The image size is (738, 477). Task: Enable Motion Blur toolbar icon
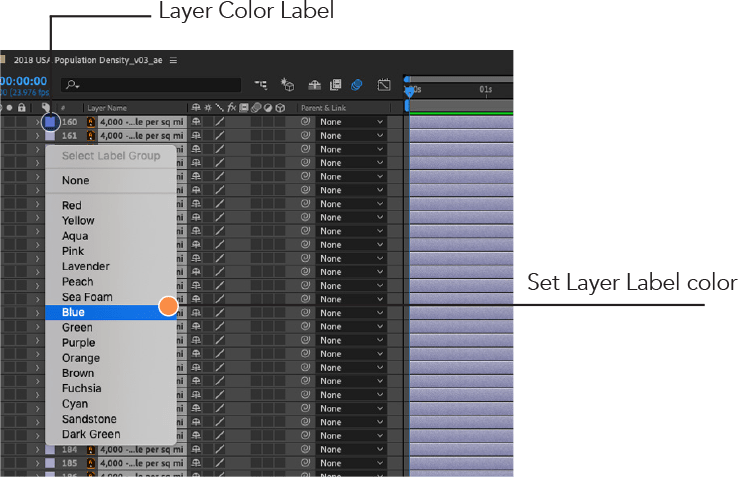click(357, 85)
